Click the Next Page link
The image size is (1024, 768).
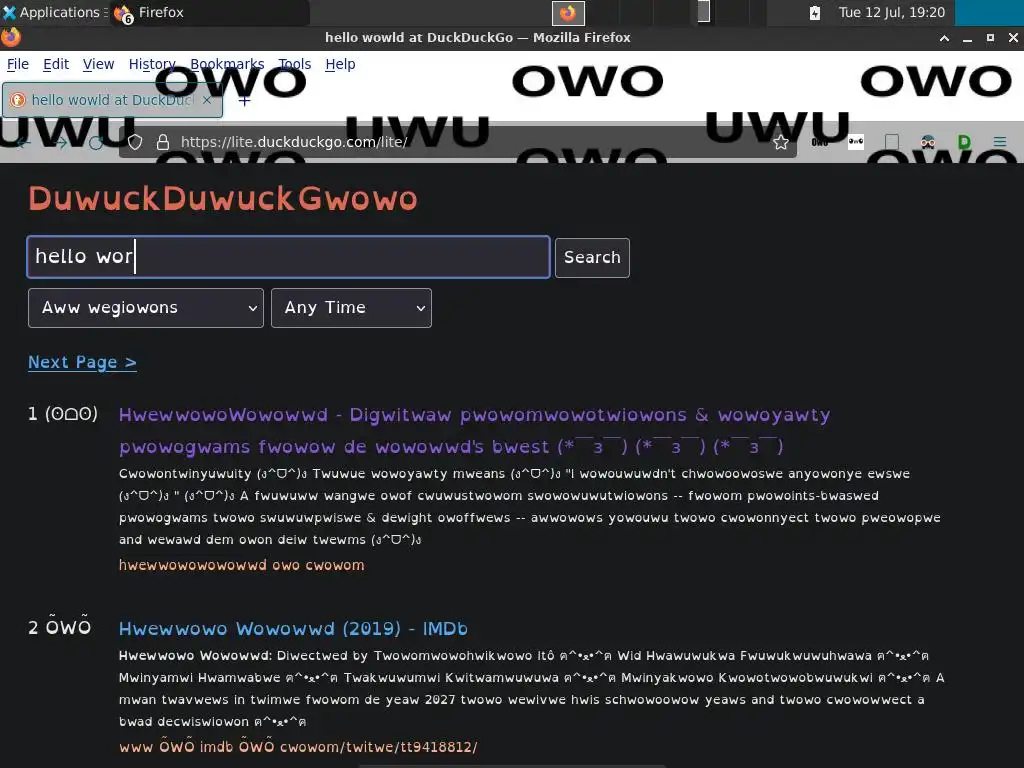tap(82, 362)
